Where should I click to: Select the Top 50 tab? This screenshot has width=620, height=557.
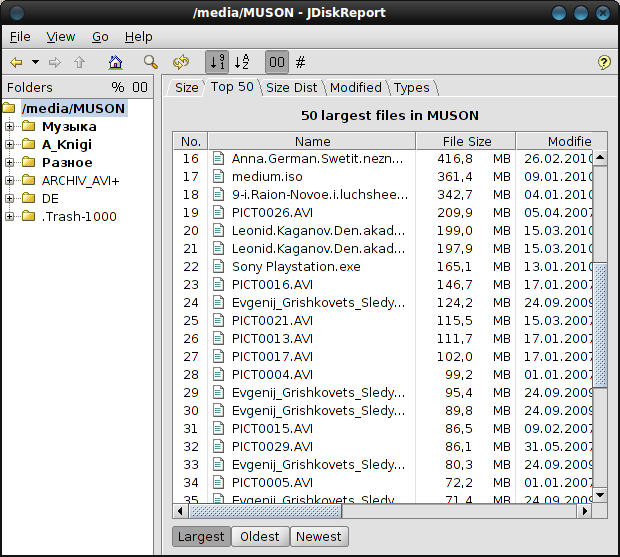click(x=232, y=87)
